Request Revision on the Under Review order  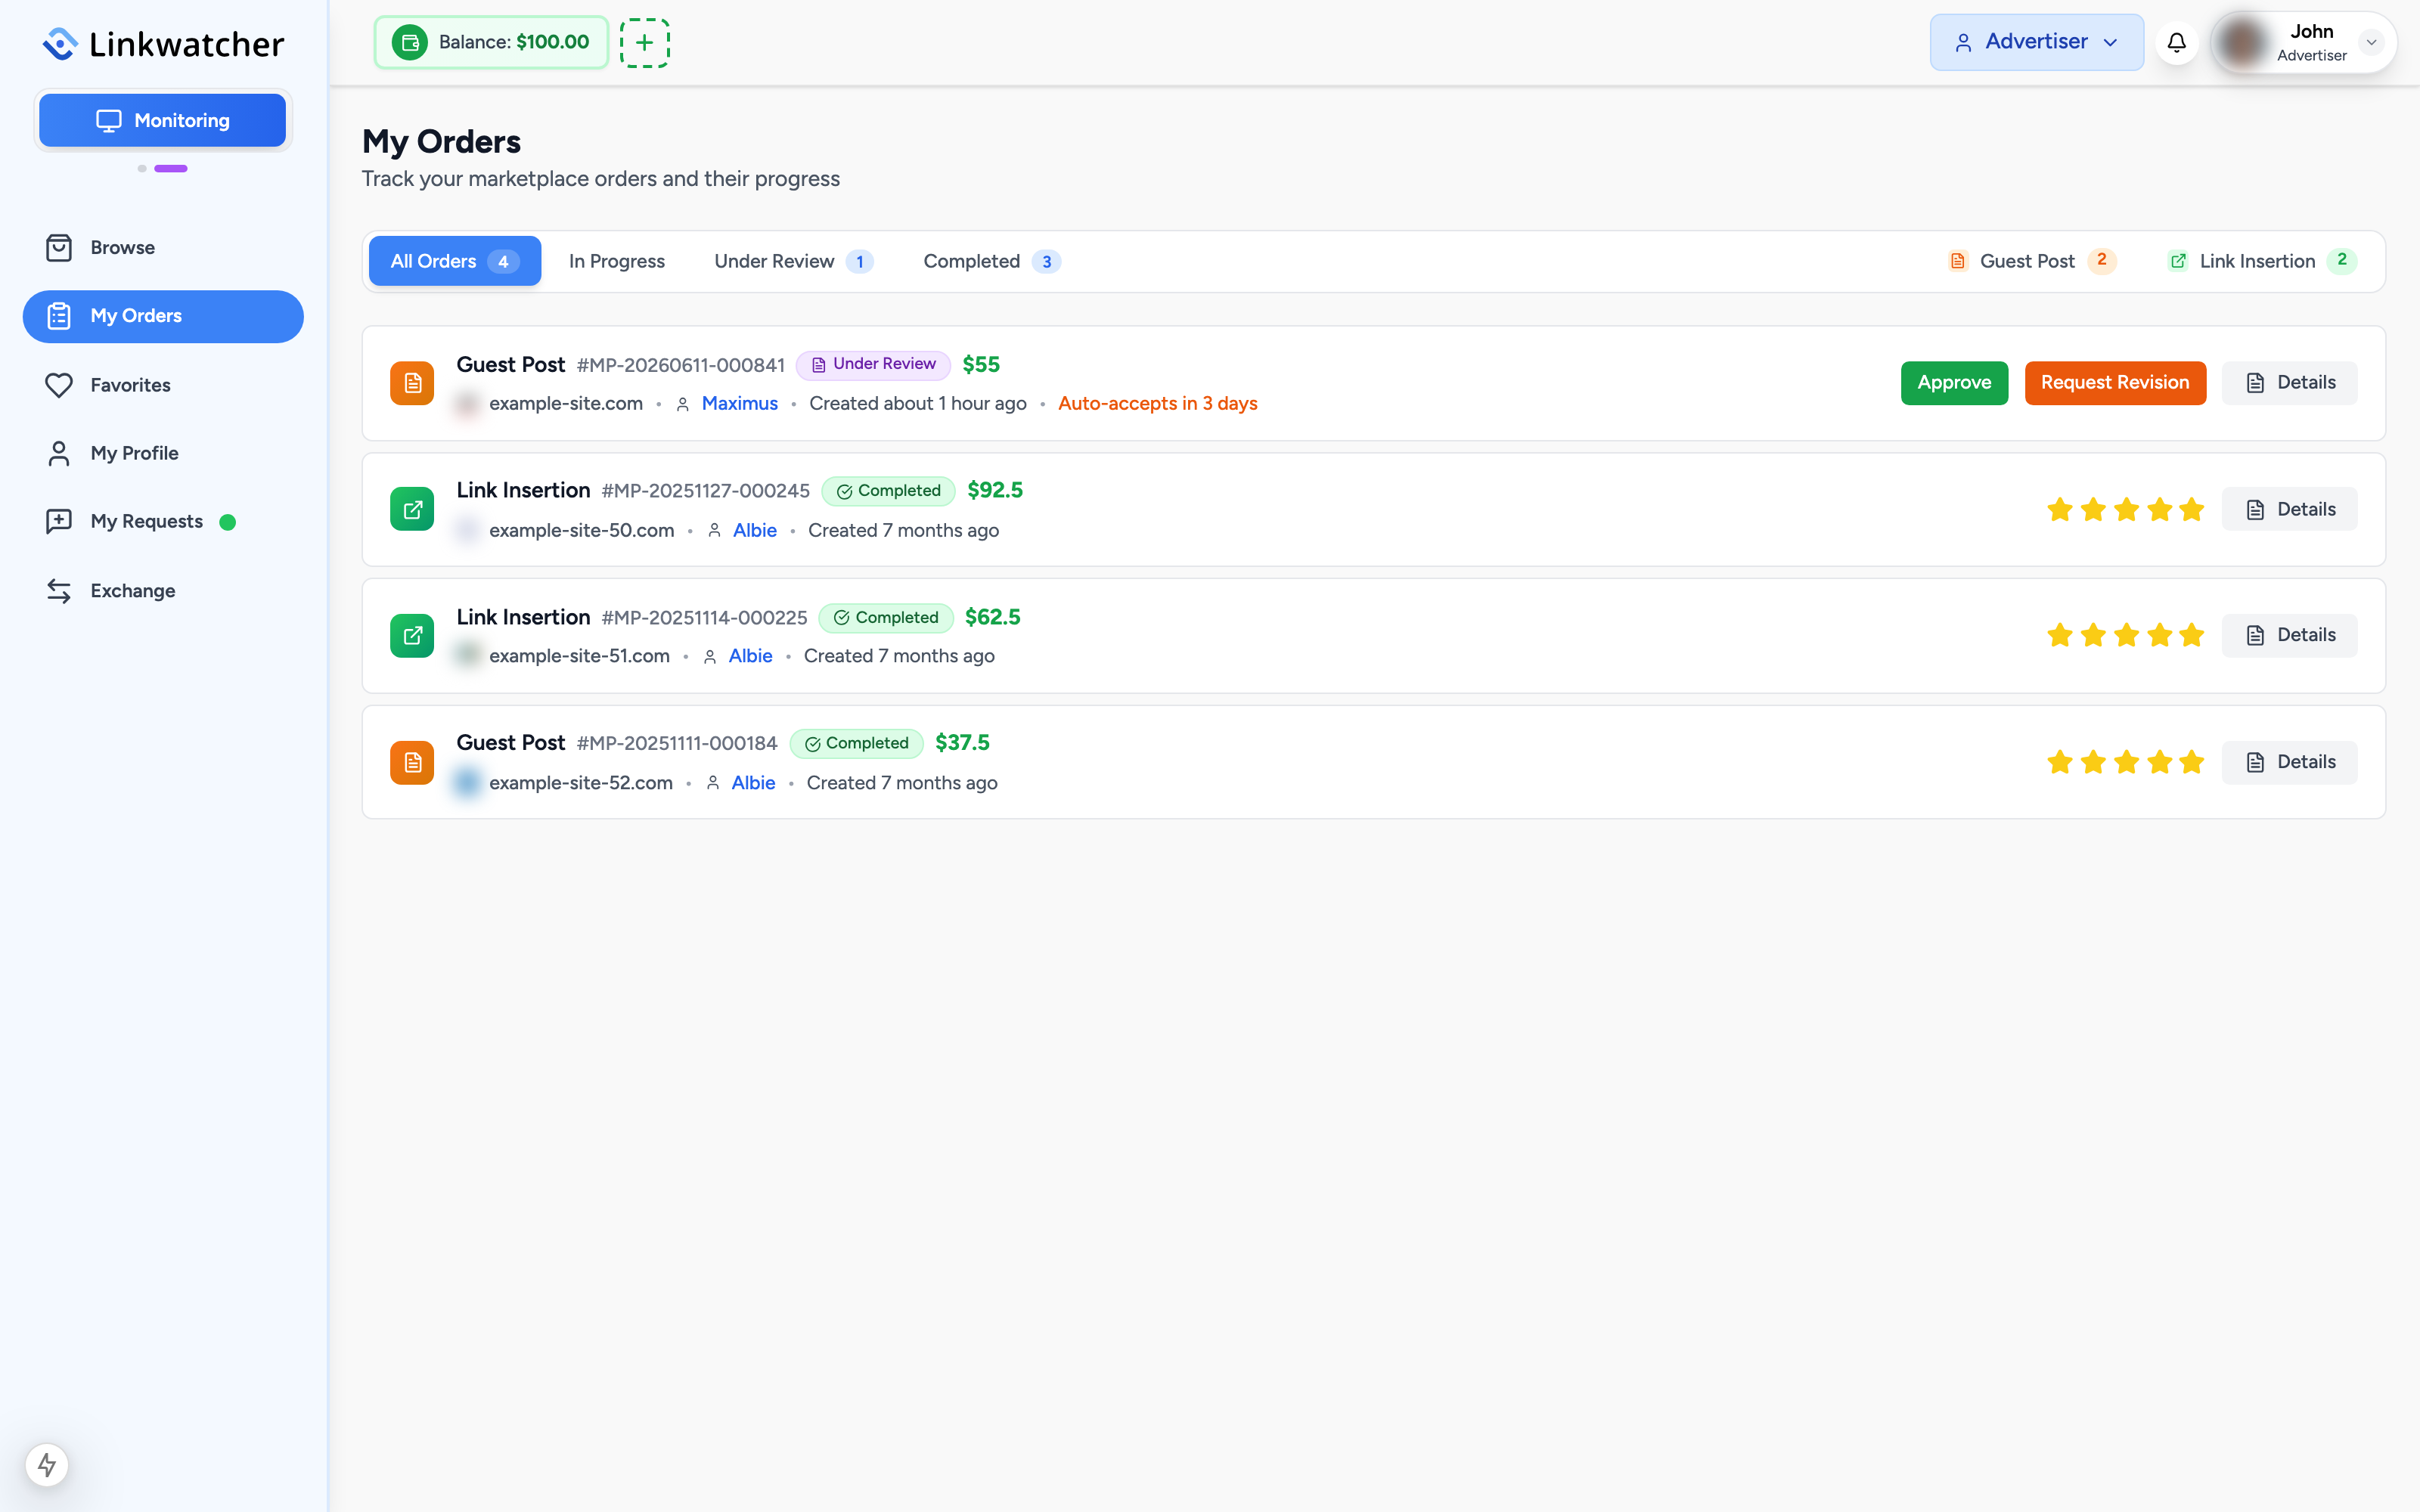(2115, 383)
